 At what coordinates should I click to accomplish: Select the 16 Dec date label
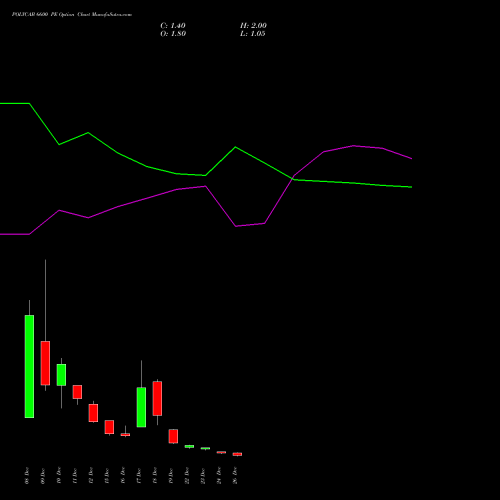[x=123, y=476]
